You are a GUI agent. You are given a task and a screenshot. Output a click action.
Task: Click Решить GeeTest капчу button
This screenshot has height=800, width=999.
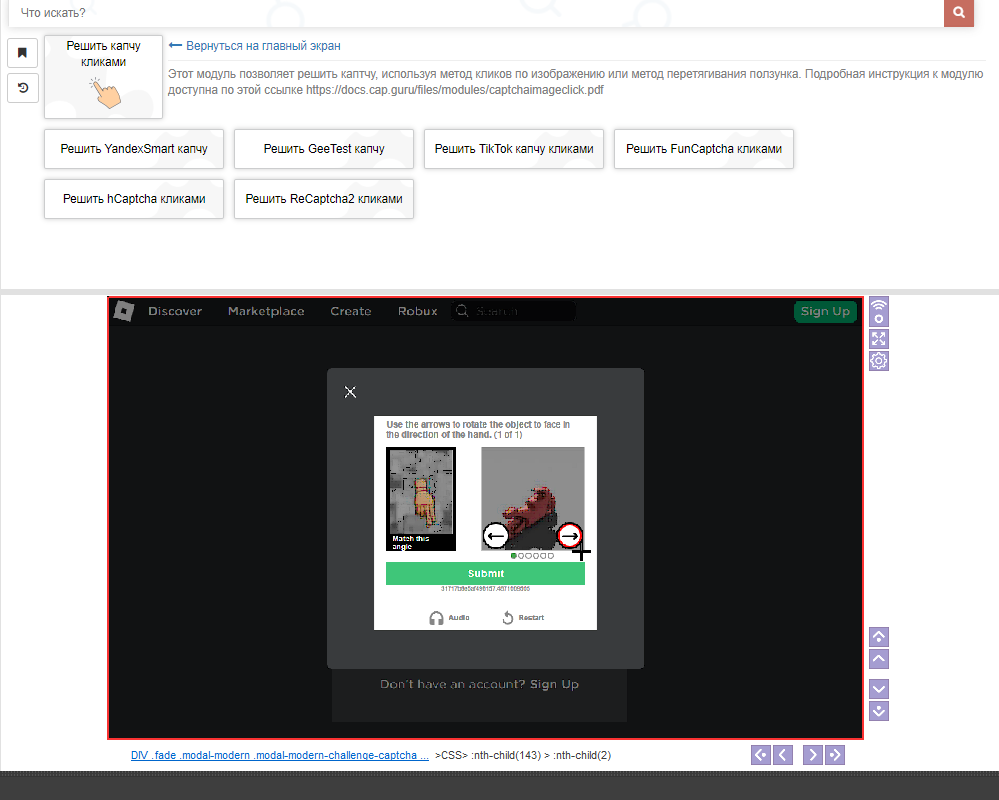pyautogui.click(x=324, y=149)
